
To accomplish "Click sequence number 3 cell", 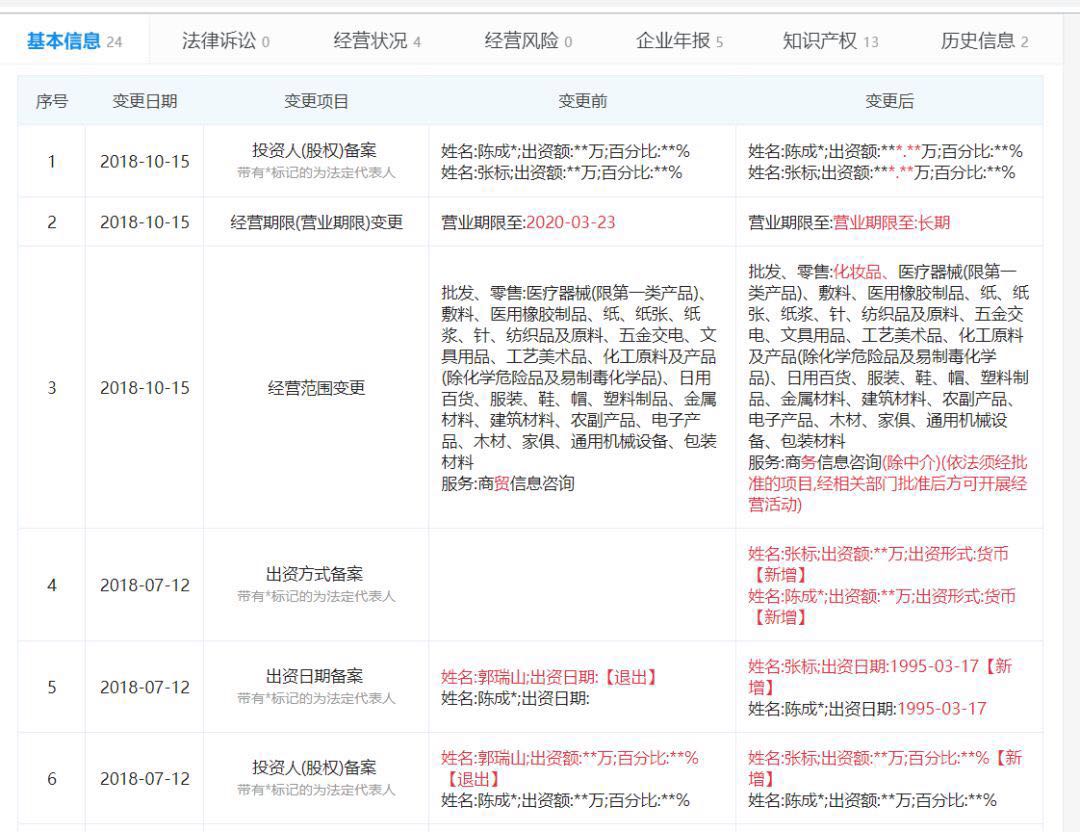I will pyautogui.click(x=52, y=388).
